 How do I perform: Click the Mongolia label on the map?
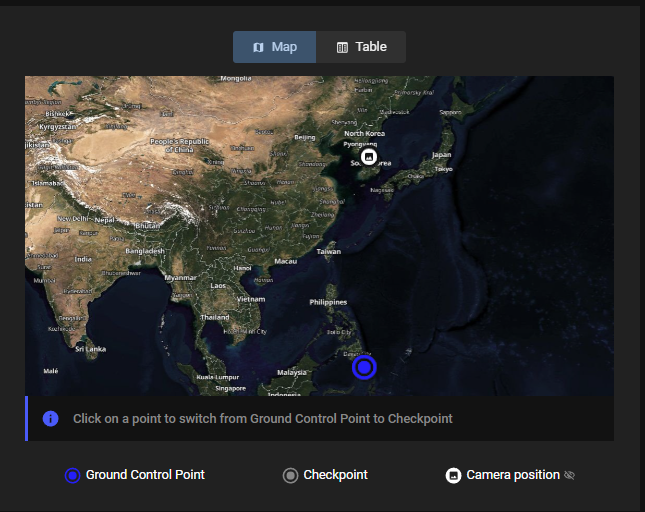coord(236,79)
